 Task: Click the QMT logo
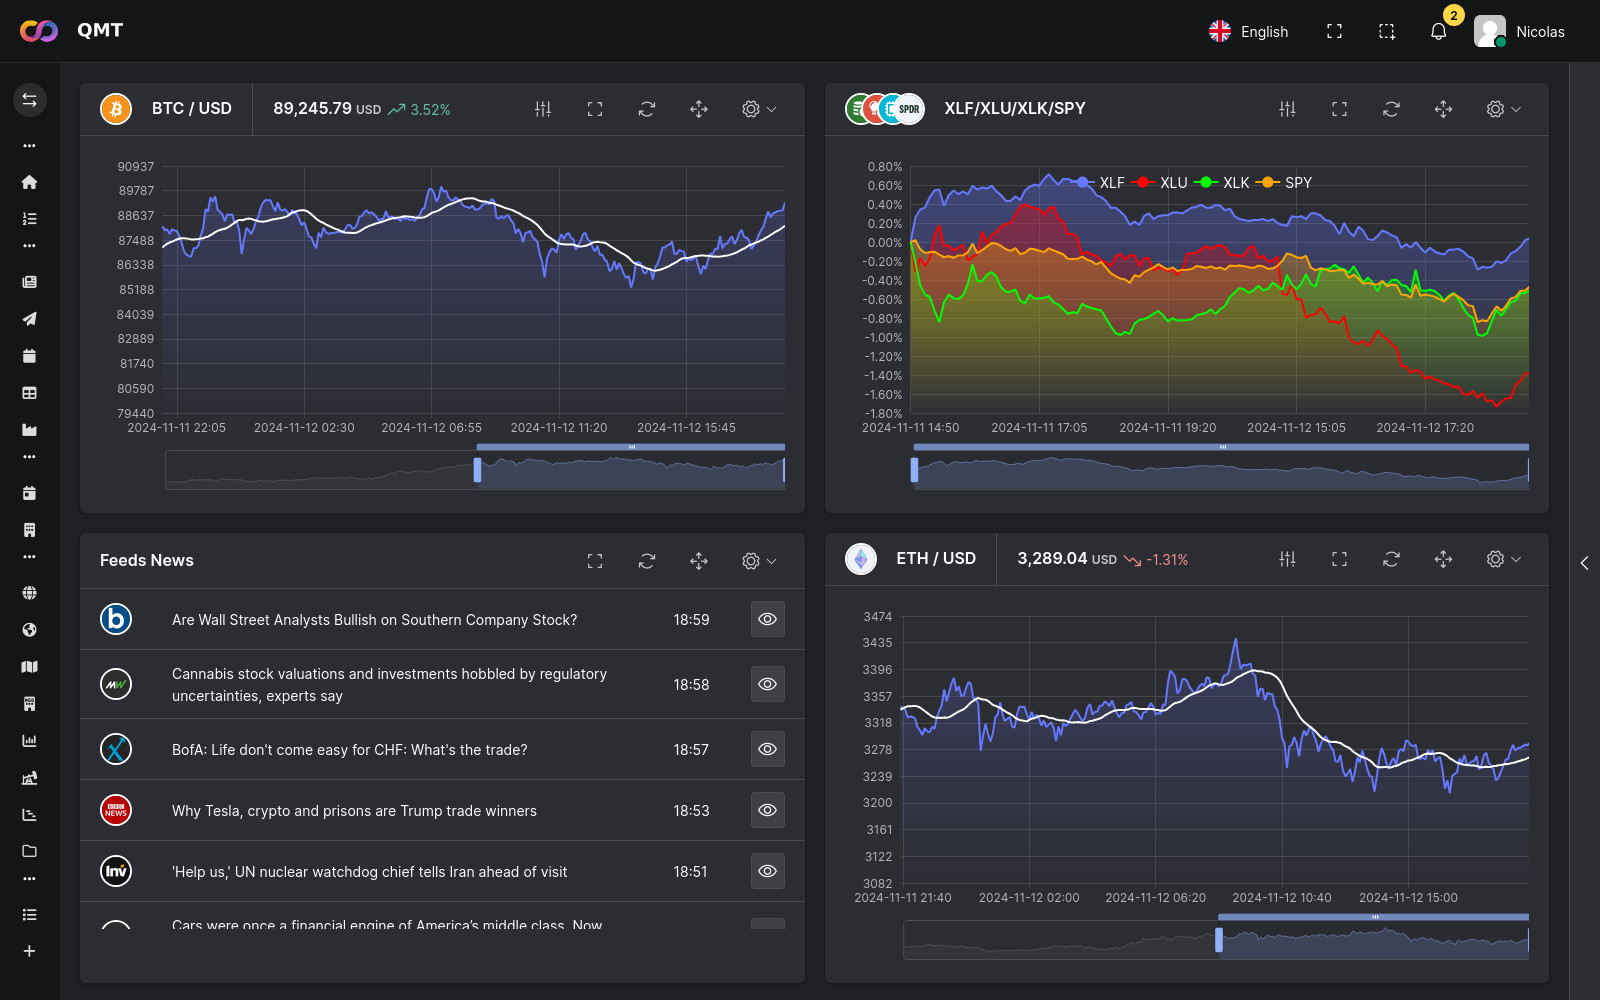click(x=71, y=31)
